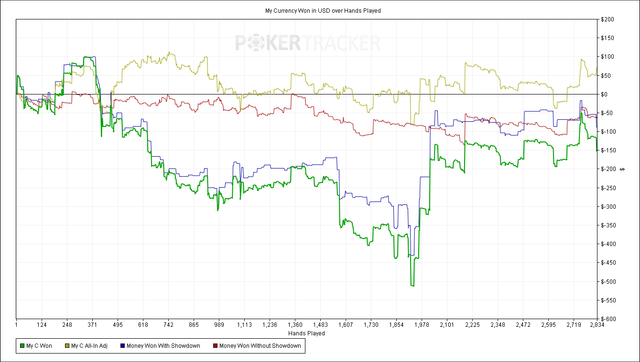
Task: Click the green My C Won legend swatch
Action: pos(22,346)
